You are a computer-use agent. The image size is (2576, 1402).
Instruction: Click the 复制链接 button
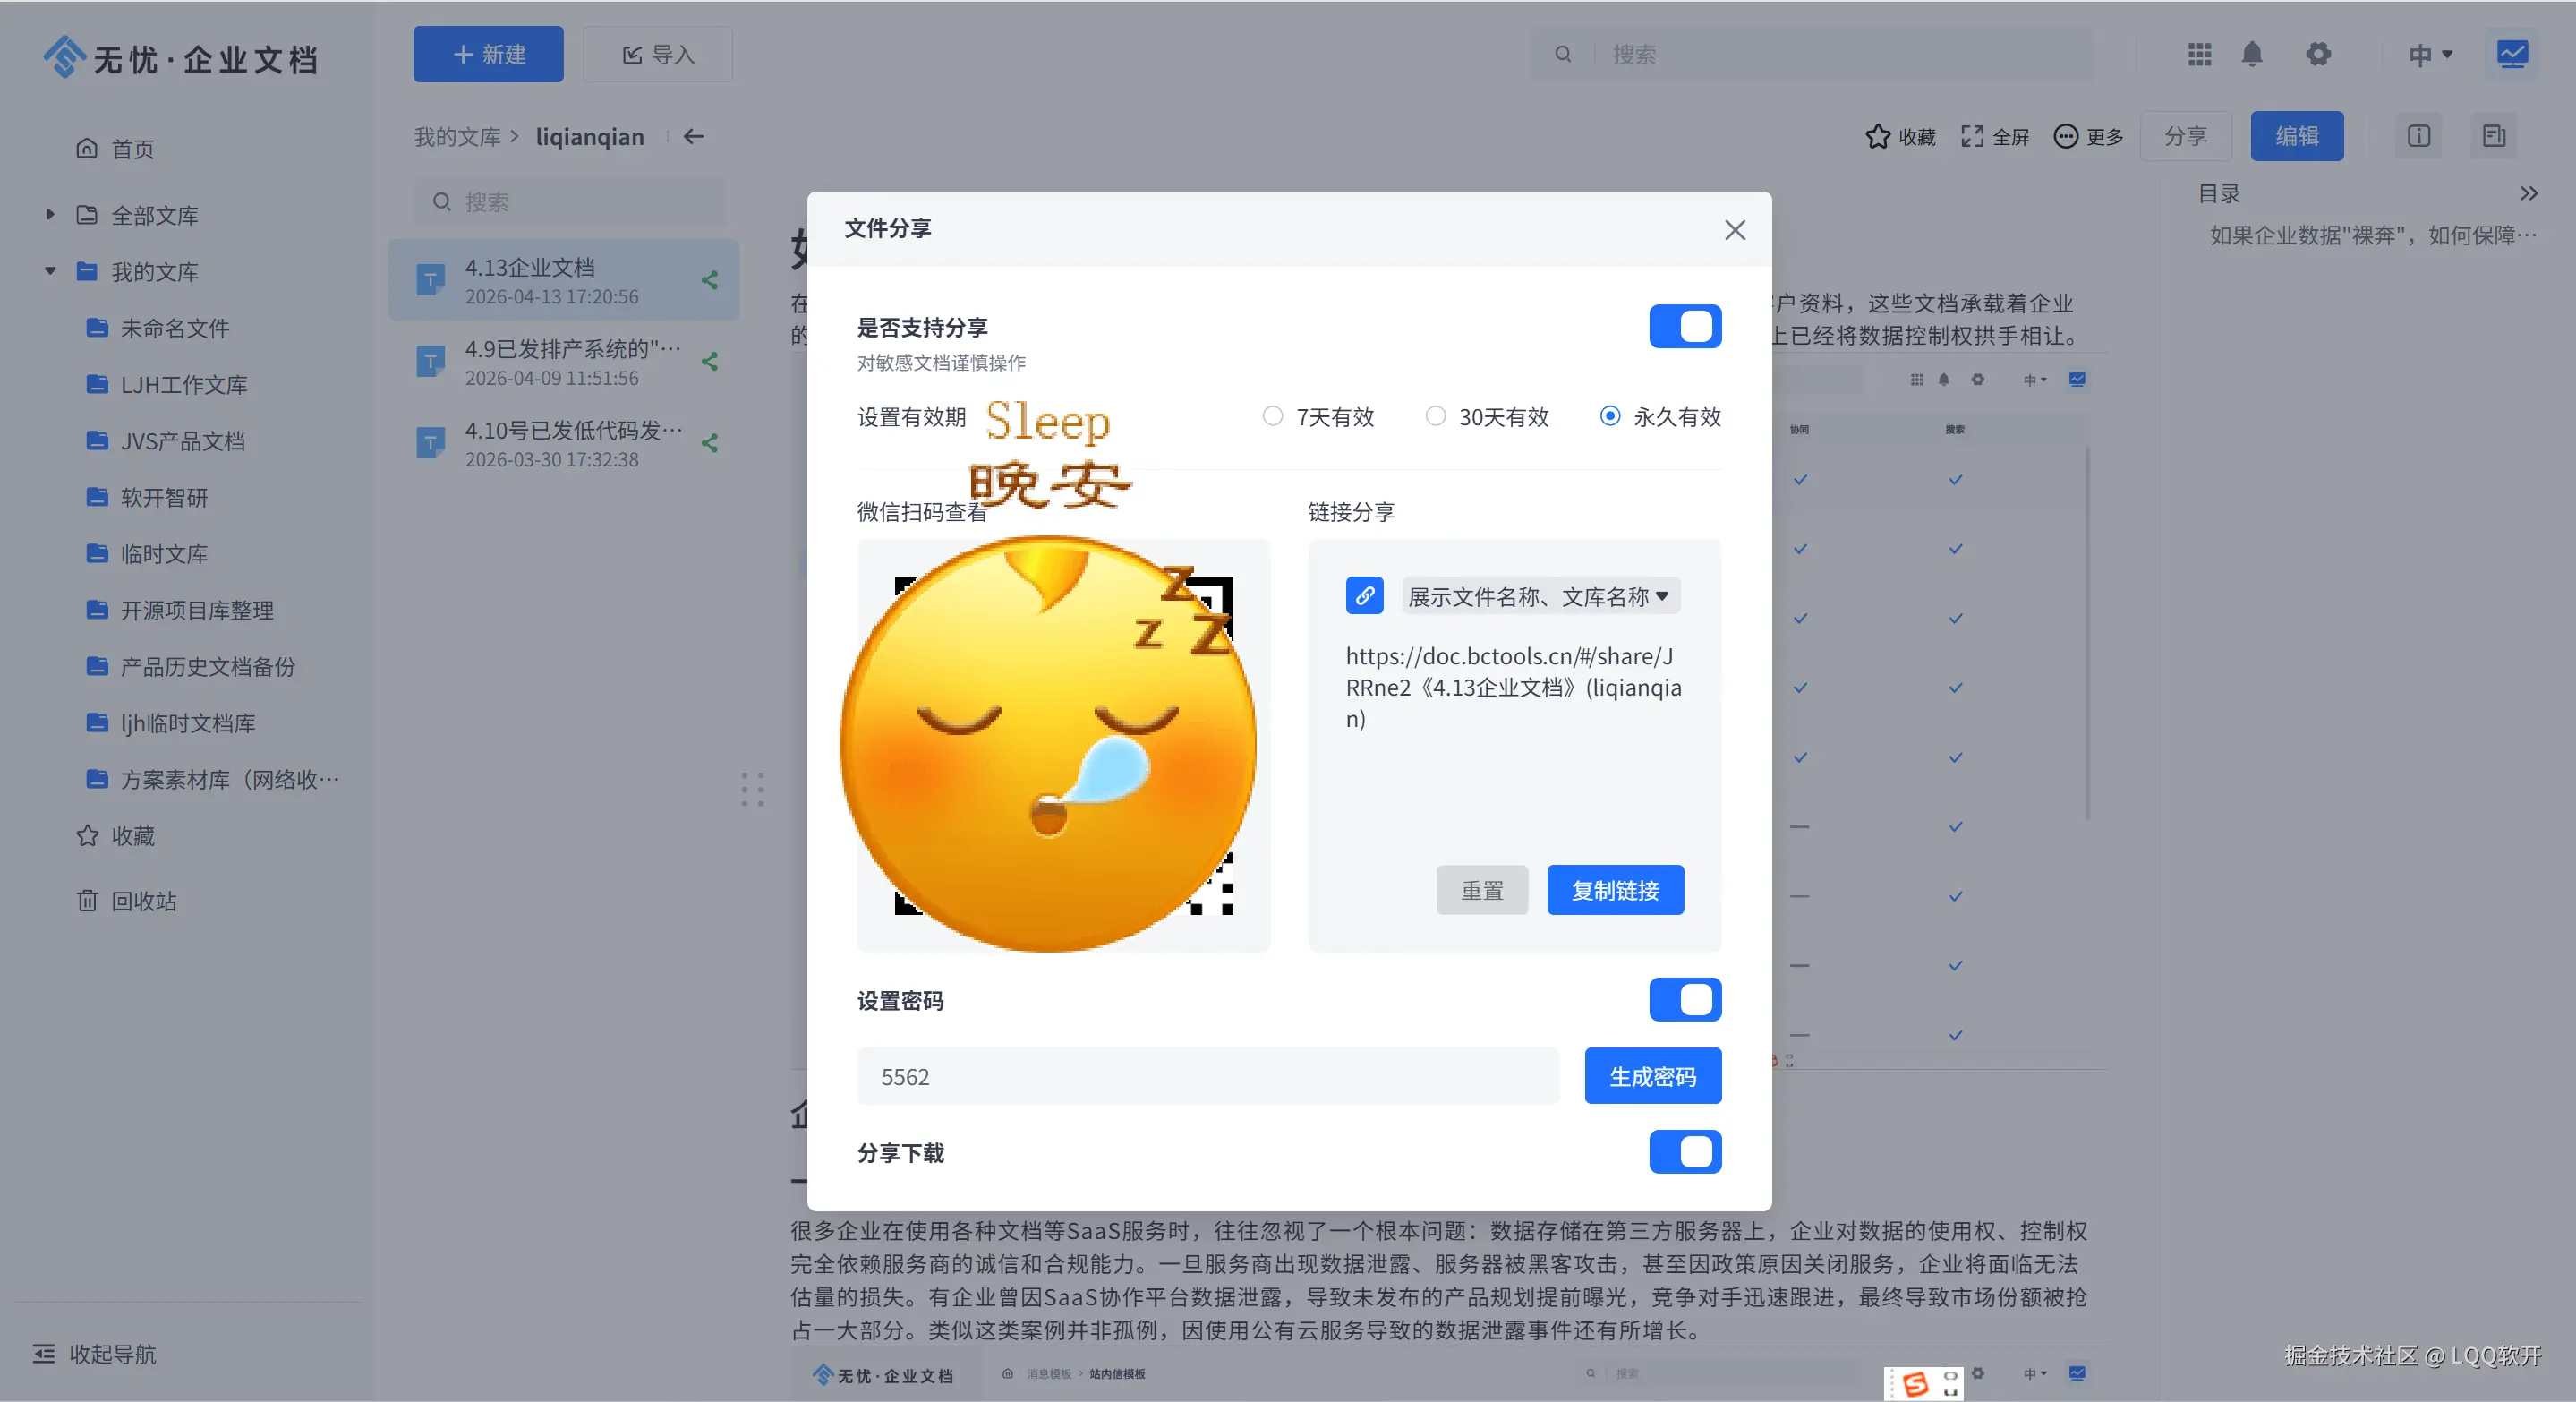[x=1614, y=890]
